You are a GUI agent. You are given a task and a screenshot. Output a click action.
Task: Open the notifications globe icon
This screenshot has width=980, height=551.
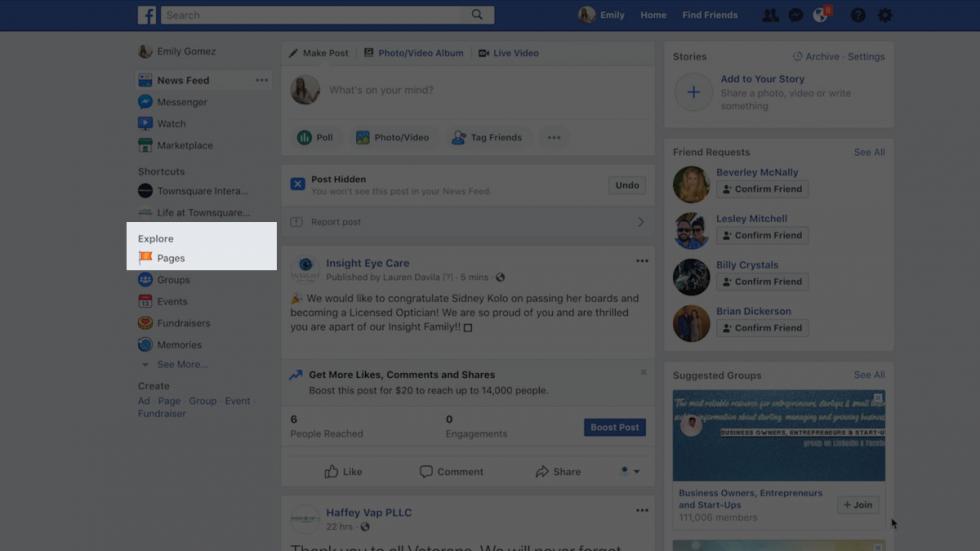click(x=821, y=15)
